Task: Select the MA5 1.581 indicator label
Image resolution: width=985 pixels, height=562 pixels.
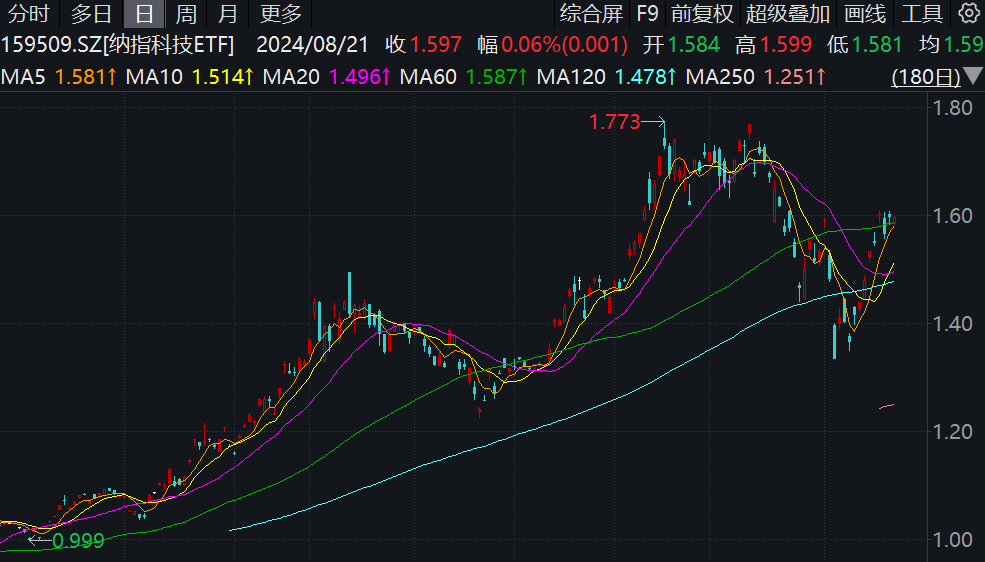Action: coord(59,77)
